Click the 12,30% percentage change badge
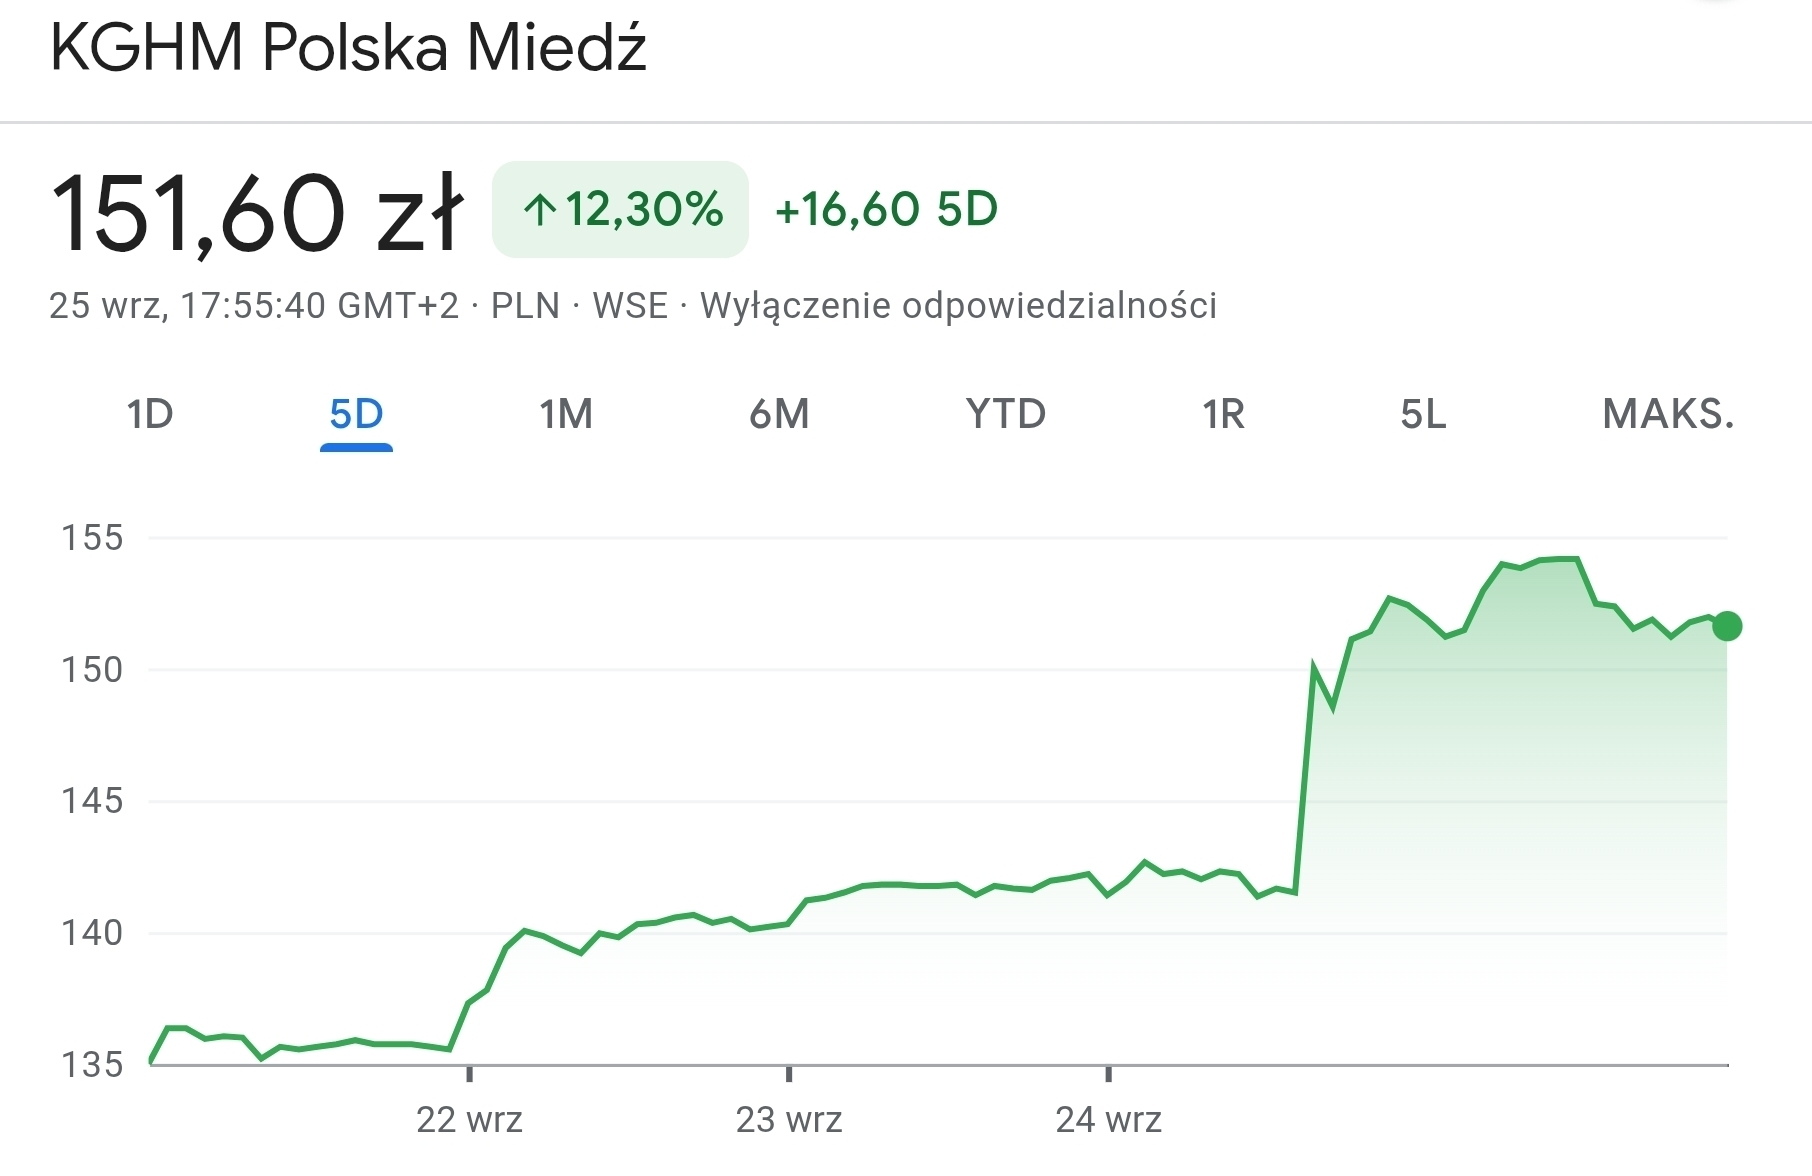 pos(643,210)
